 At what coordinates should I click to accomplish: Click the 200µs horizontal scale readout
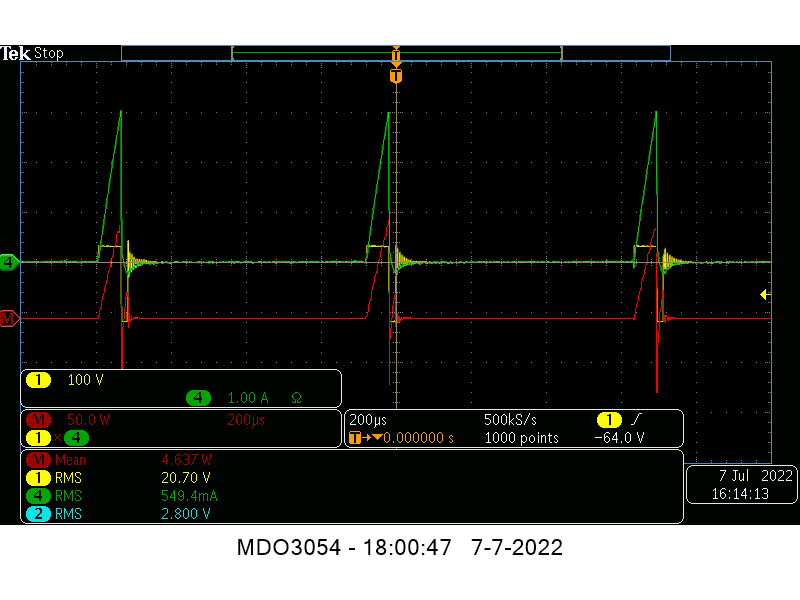366,420
